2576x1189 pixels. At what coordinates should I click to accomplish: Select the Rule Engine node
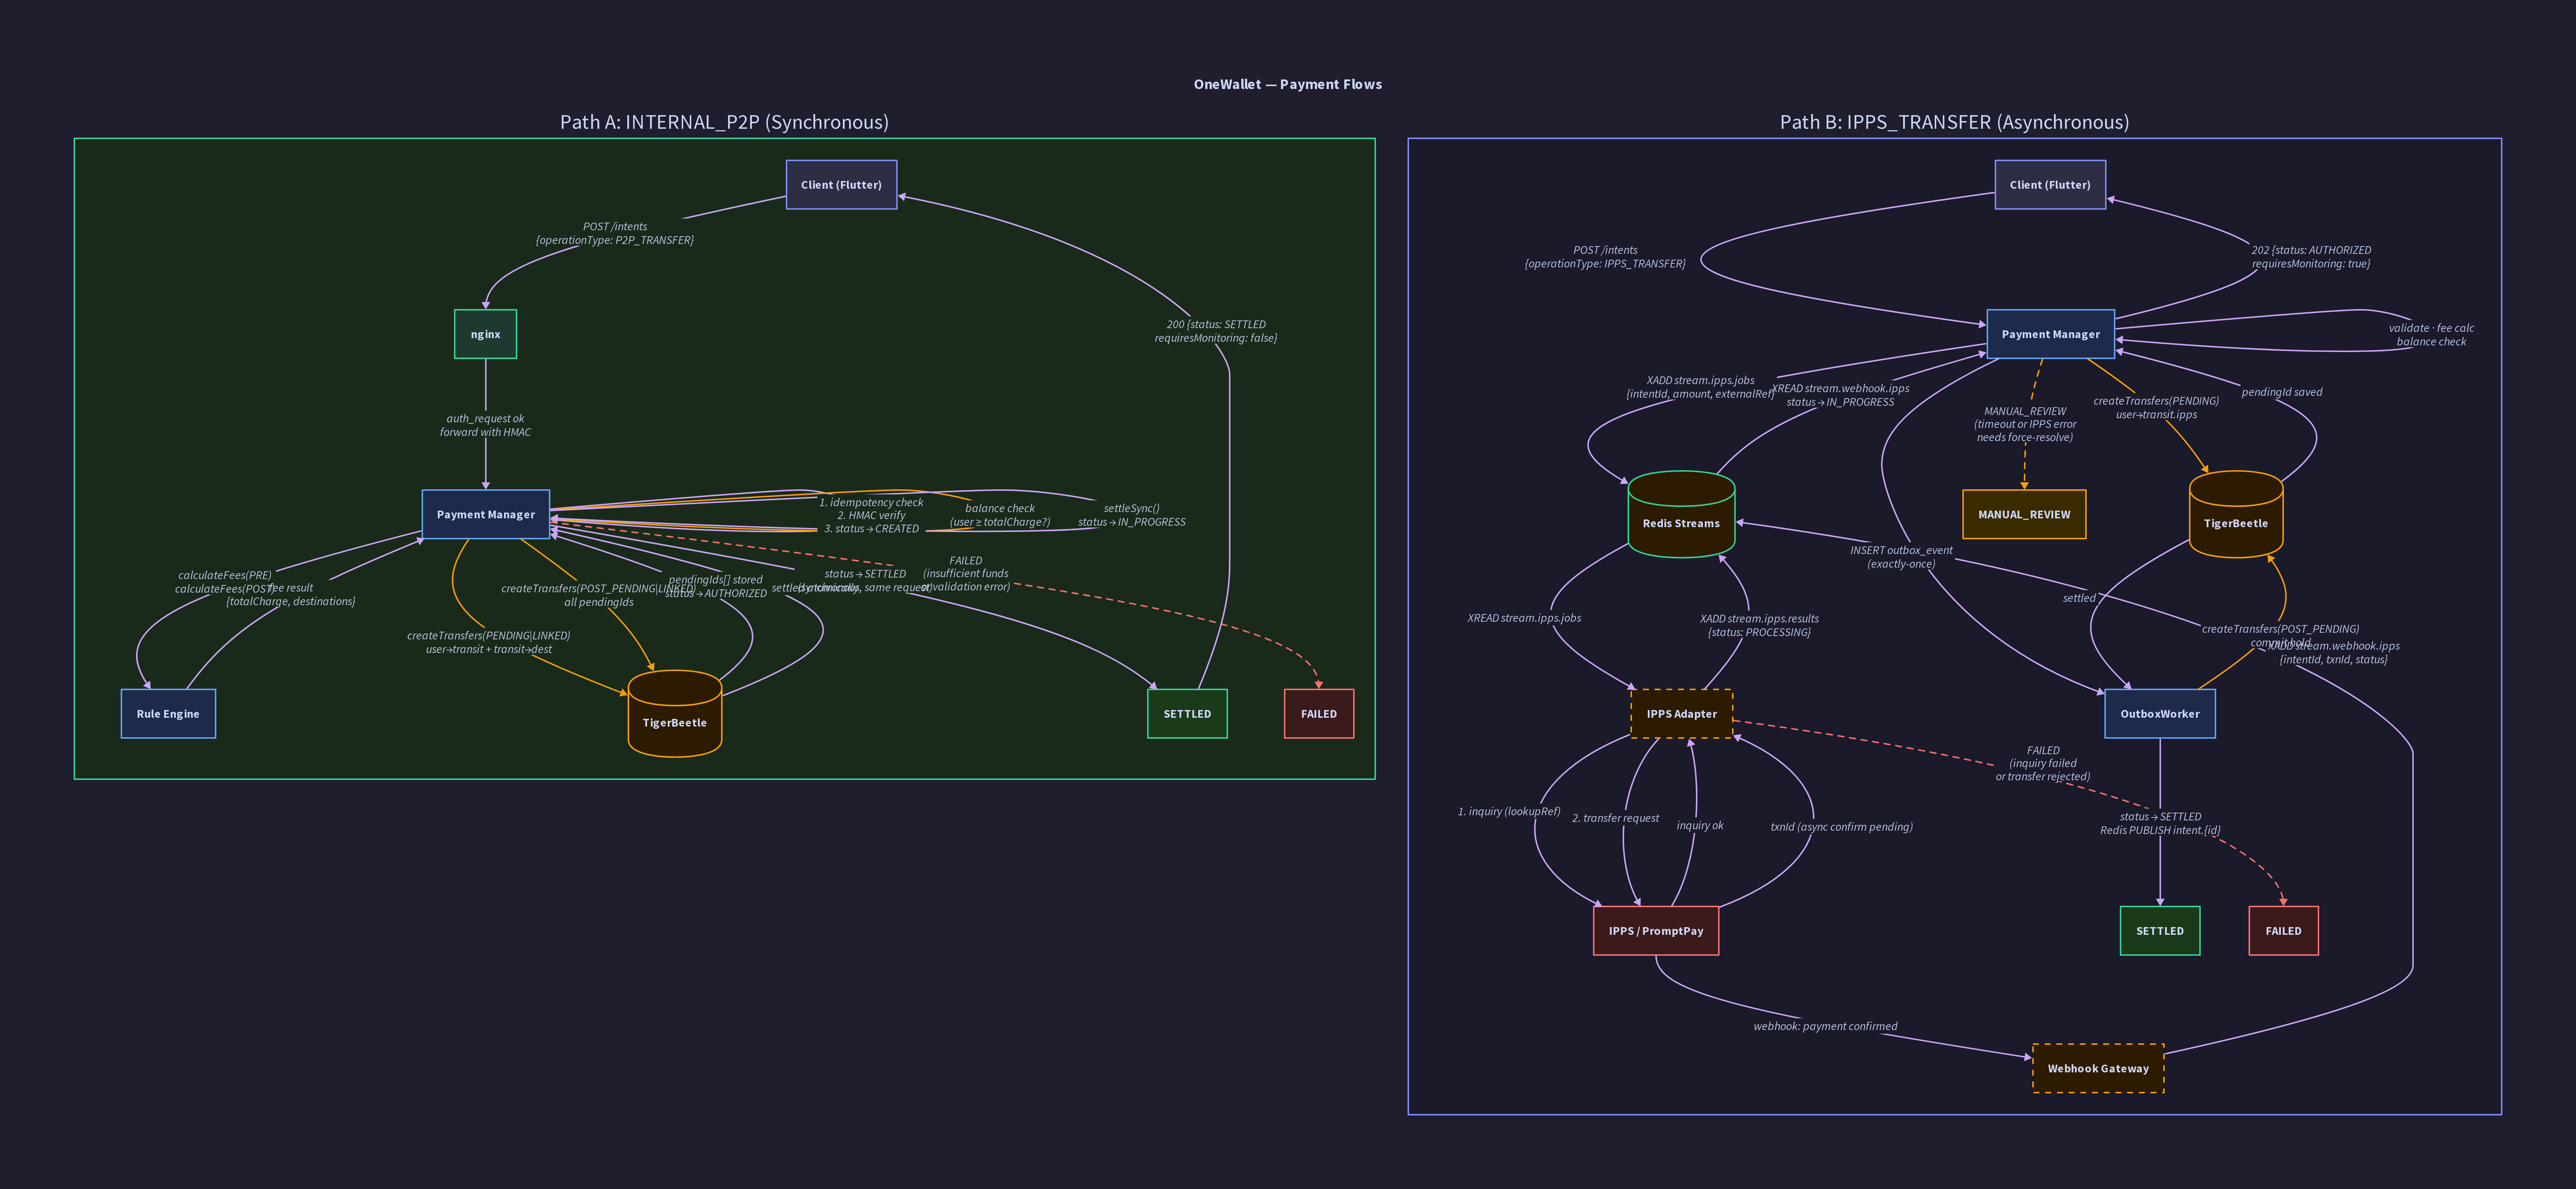click(168, 714)
